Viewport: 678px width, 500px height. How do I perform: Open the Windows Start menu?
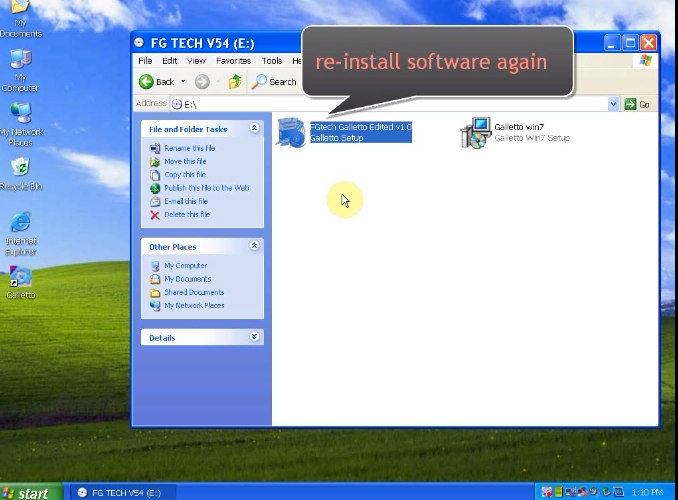click(x=31, y=492)
